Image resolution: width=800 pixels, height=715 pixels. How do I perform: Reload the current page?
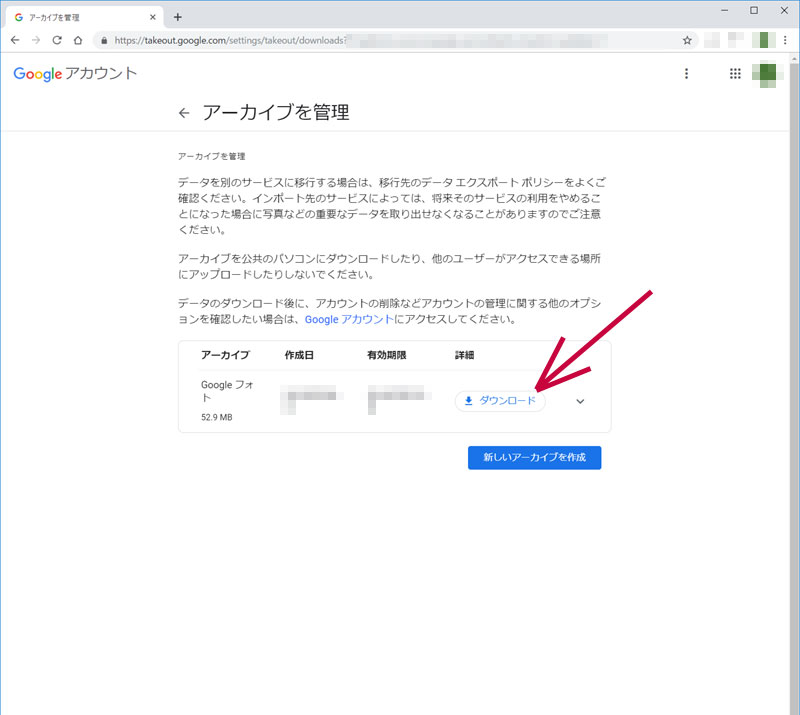click(x=57, y=40)
